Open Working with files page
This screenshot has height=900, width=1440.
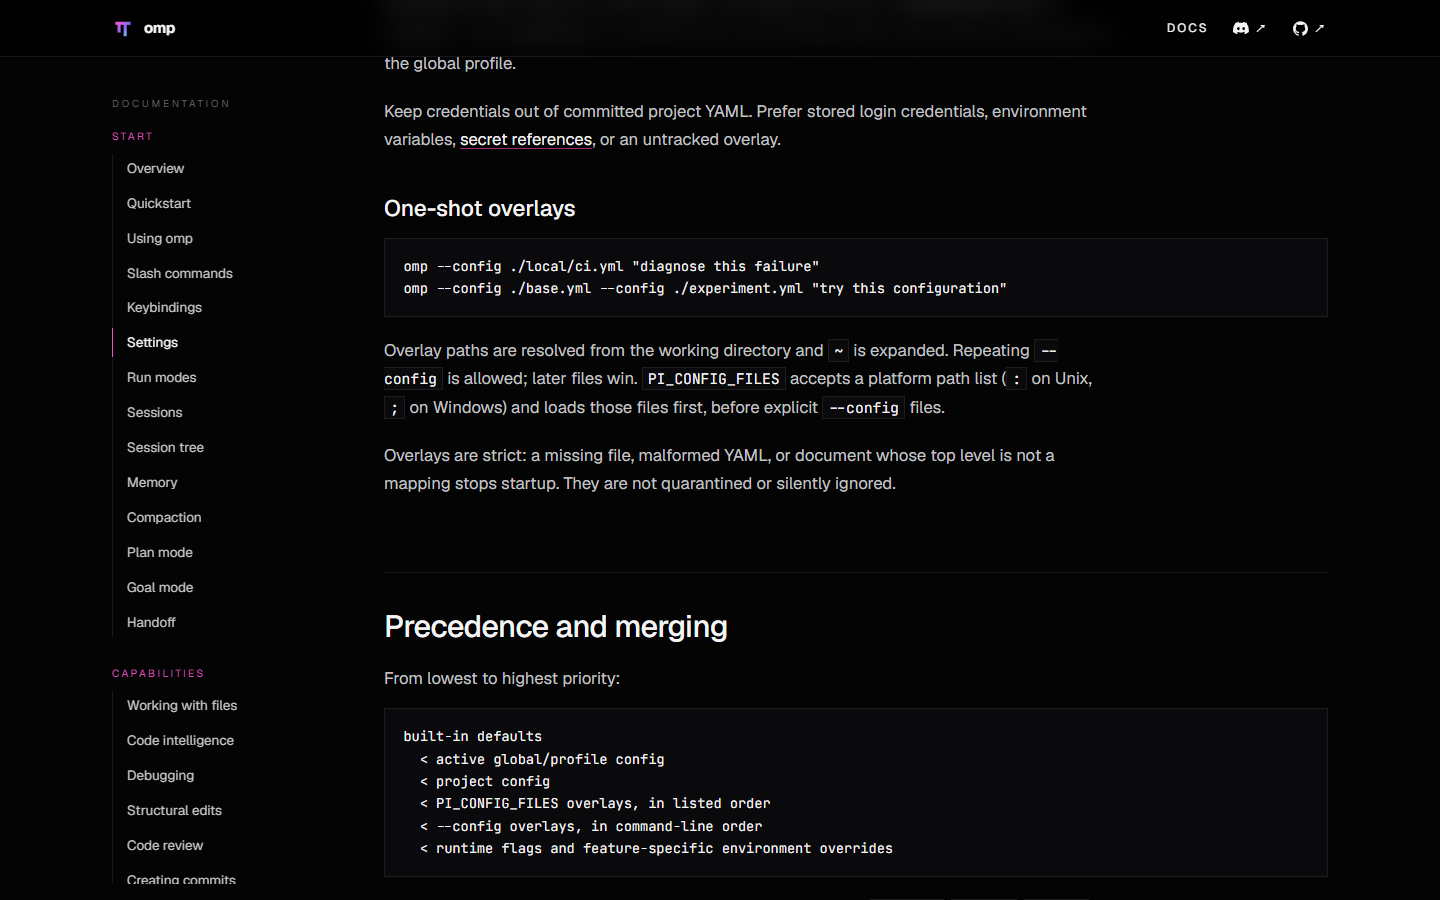tap(182, 705)
